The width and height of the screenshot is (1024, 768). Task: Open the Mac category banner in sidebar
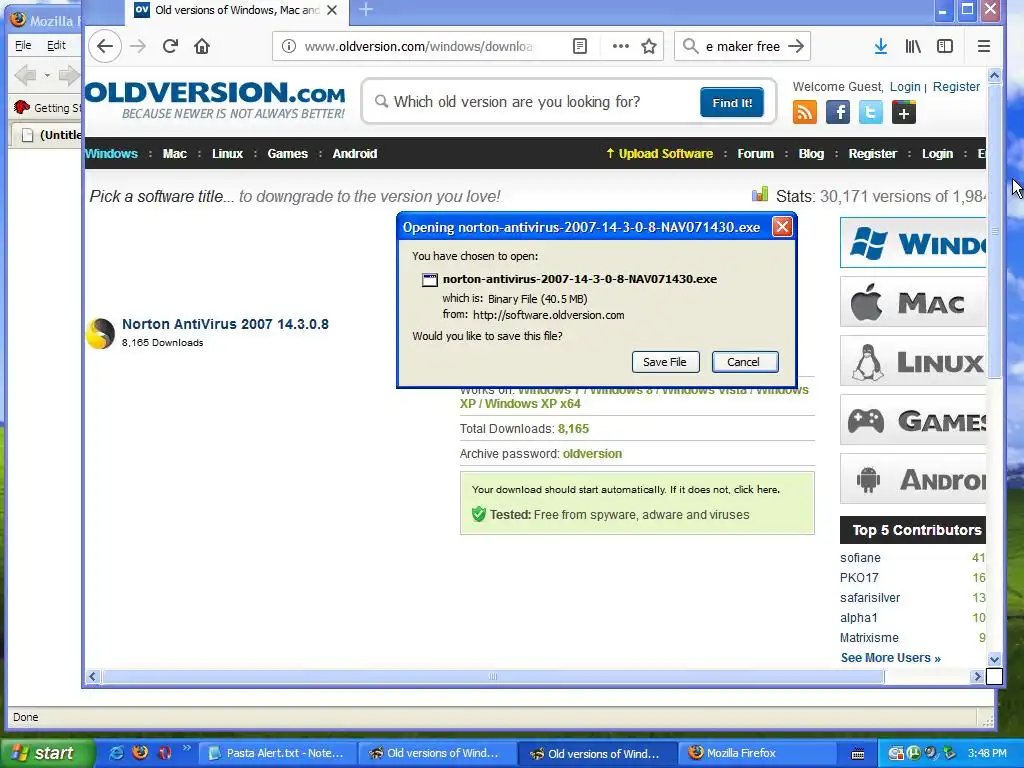(912, 302)
